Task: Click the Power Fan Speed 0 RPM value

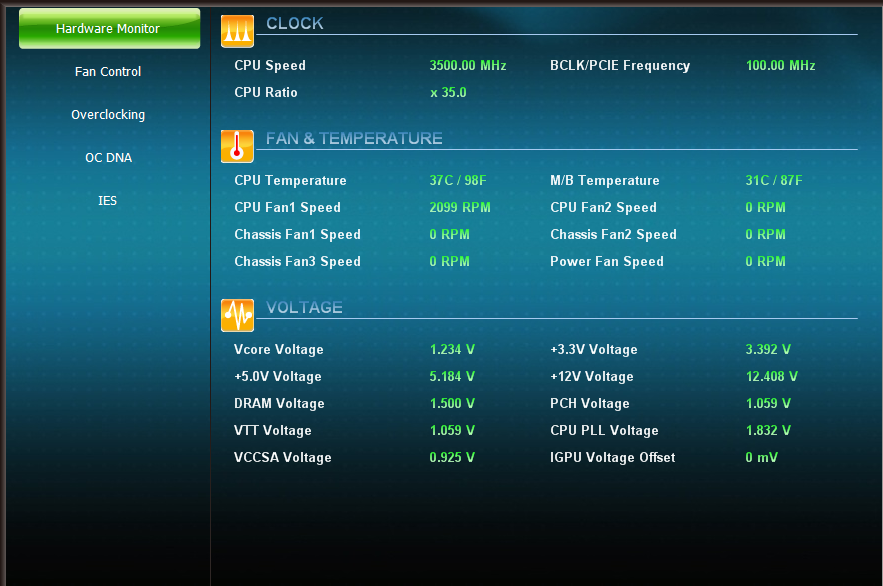Action: tap(765, 261)
